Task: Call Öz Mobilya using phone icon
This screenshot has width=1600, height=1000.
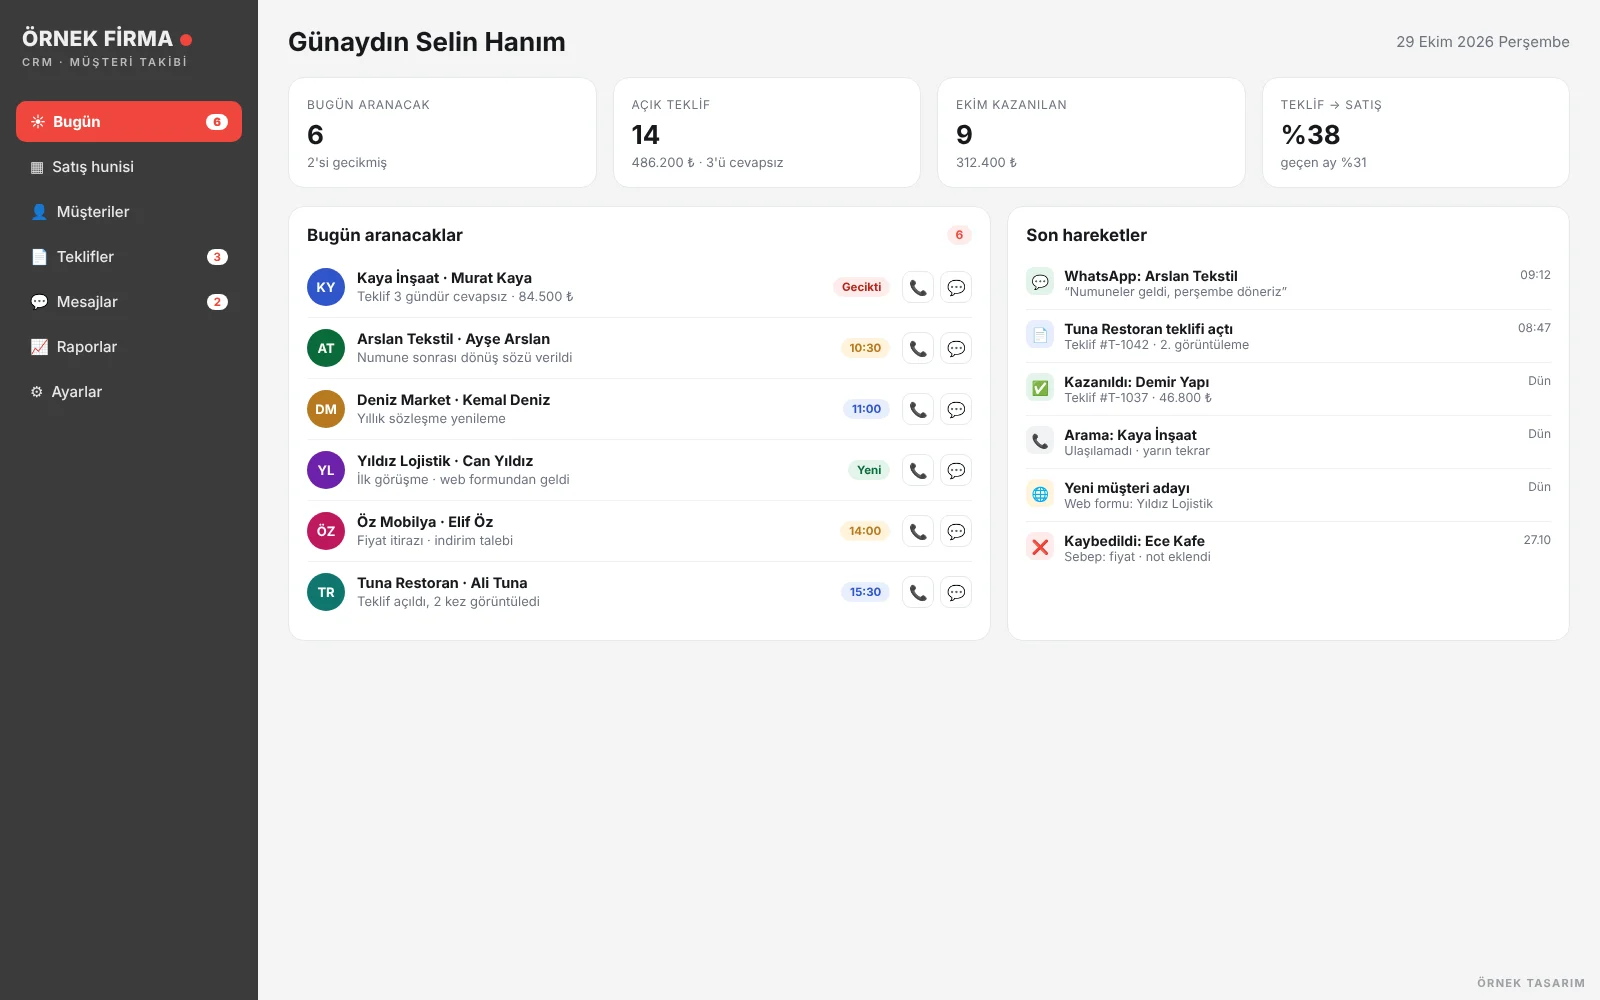Action: (x=917, y=531)
